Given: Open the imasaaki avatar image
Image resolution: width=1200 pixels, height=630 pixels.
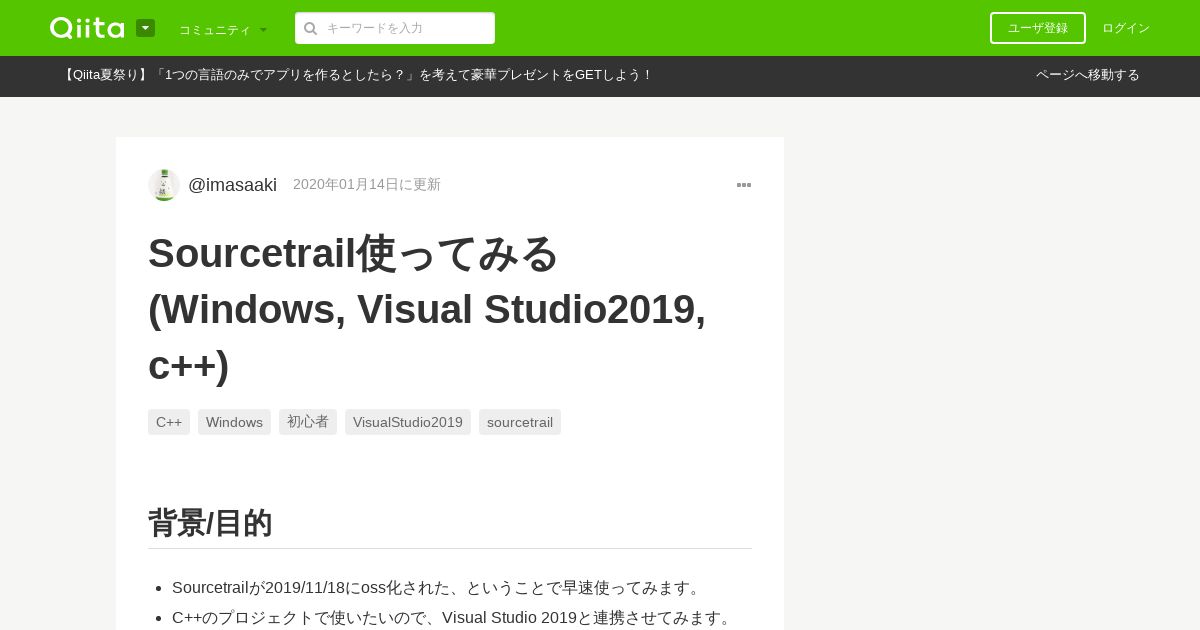Looking at the screenshot, I should (164, 185).
